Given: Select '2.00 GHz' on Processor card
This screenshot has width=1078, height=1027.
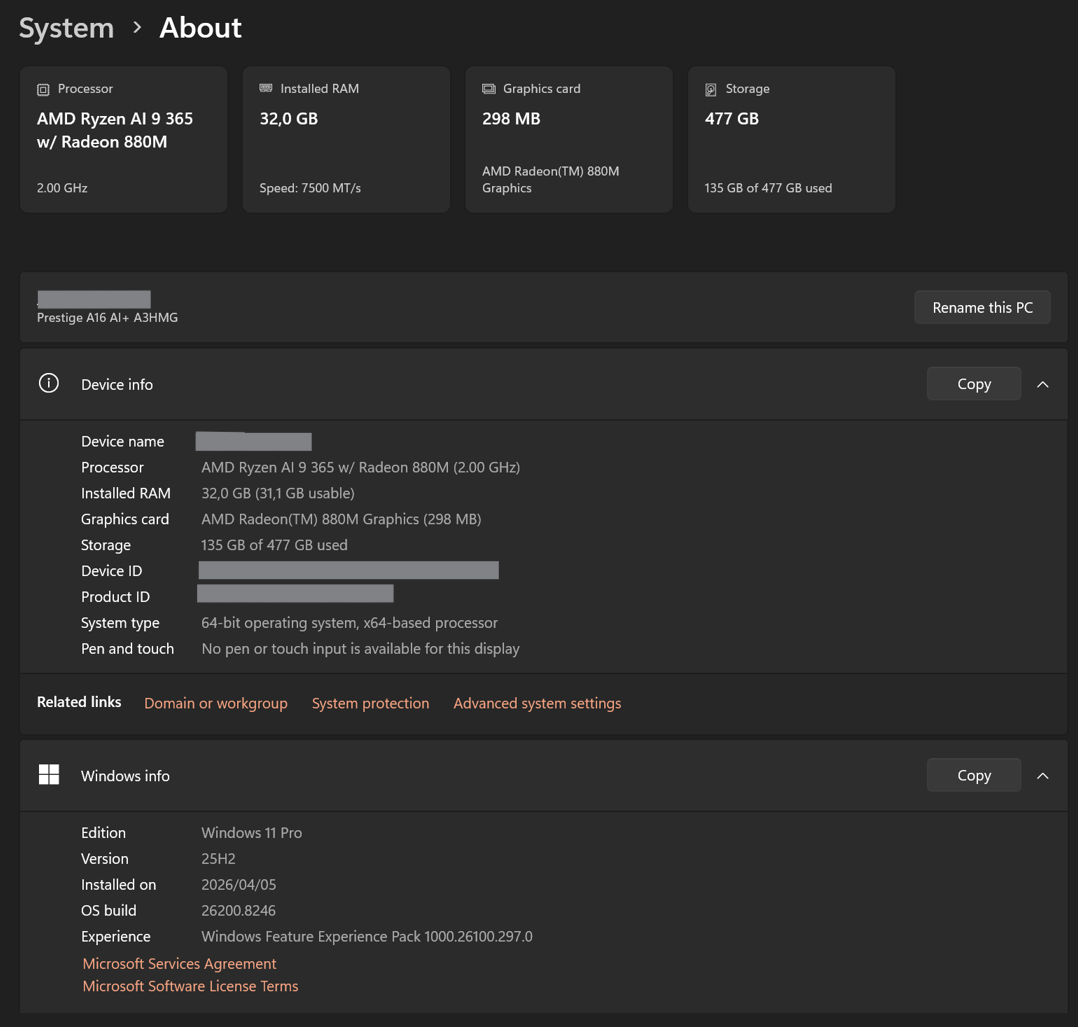Looking at the screenshot, I should (62, 188).
